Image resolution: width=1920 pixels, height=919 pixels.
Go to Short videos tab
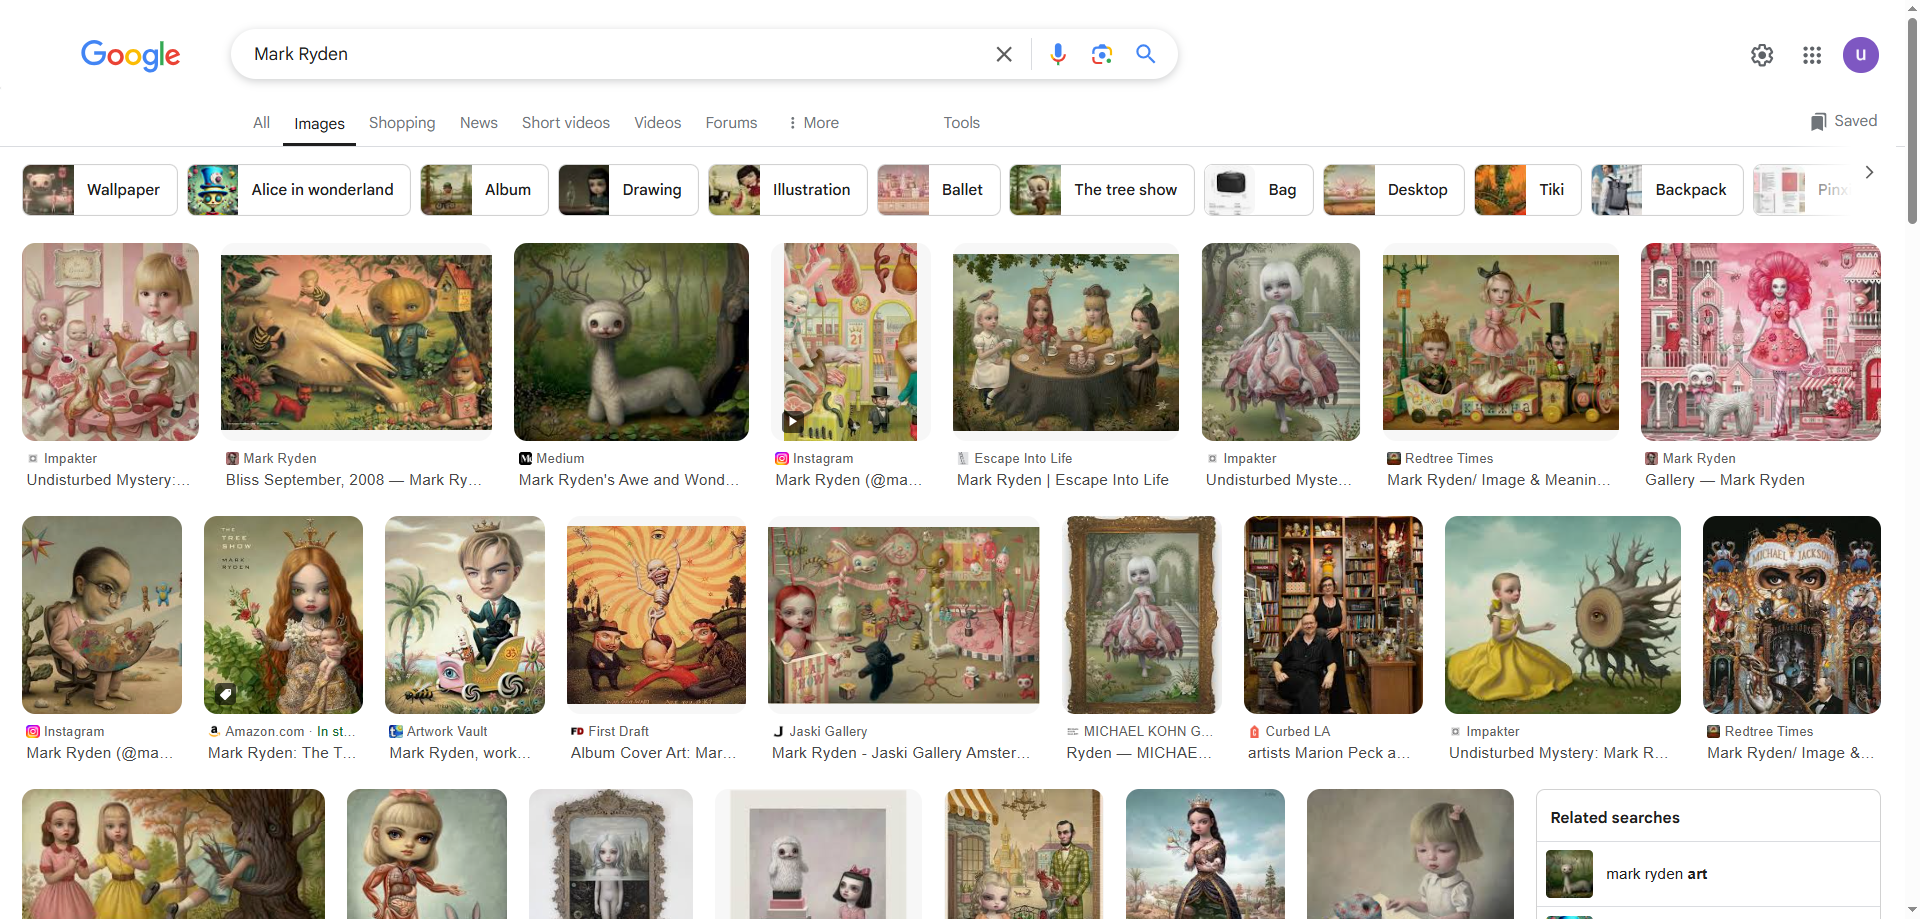[x=566, y=123]
